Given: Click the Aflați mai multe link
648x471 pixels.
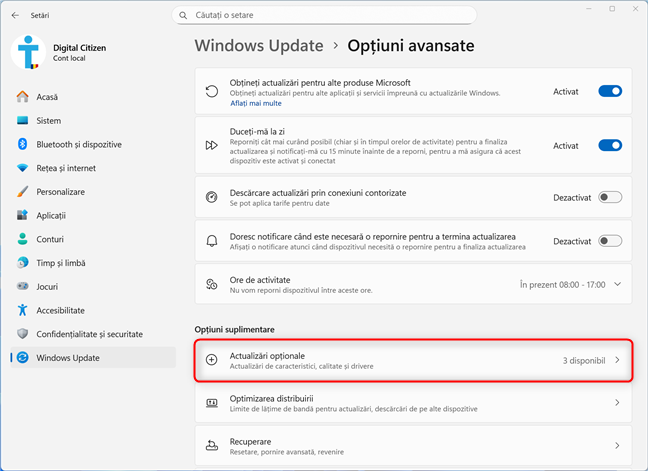Looking at the screenshot, I should click(x=256, y=103).
